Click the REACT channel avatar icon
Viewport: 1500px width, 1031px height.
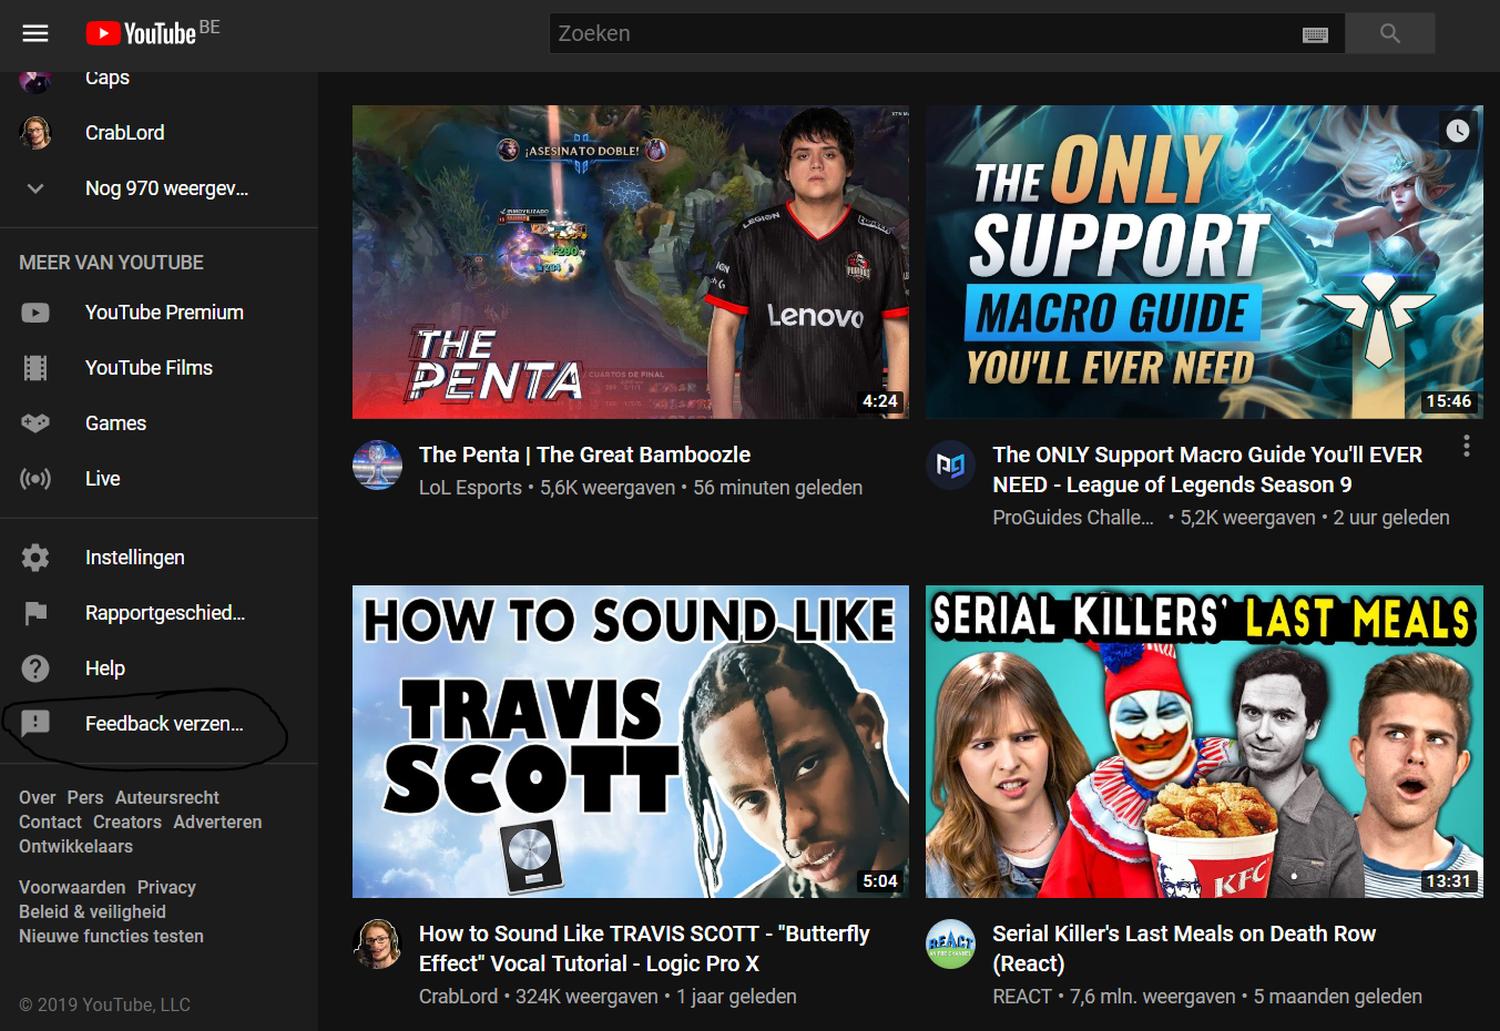pos(950,944)
